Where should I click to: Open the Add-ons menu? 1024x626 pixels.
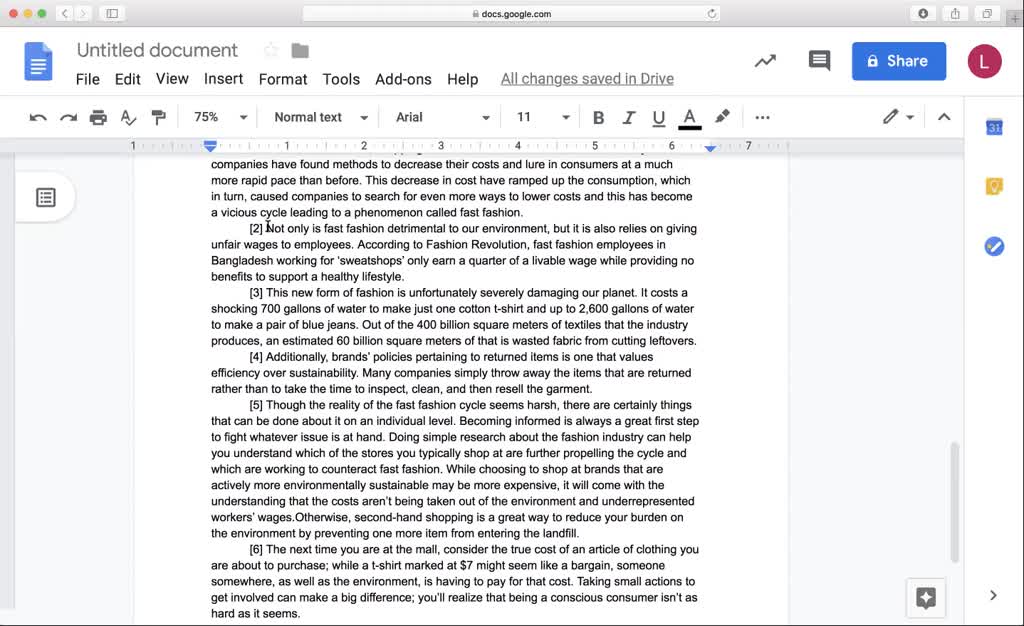[x=403, y=79]
